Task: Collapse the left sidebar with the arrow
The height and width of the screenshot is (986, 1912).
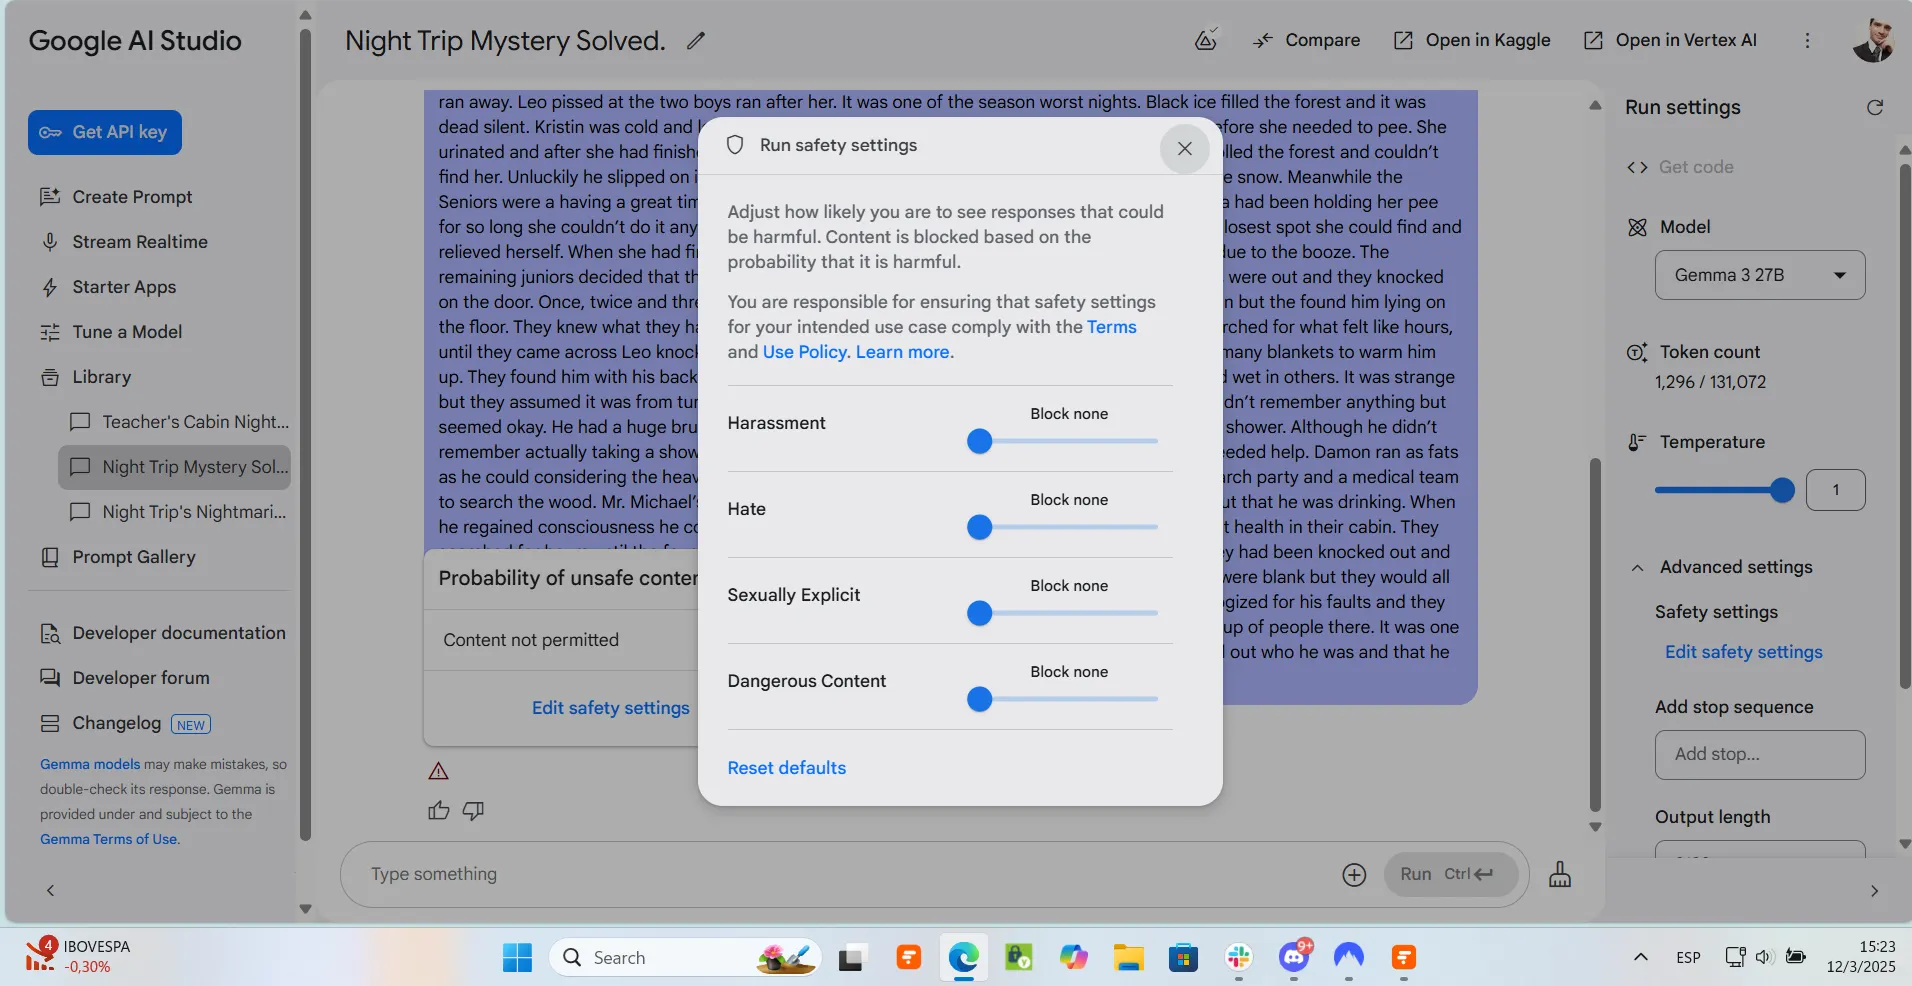Action: pos(50,890)
